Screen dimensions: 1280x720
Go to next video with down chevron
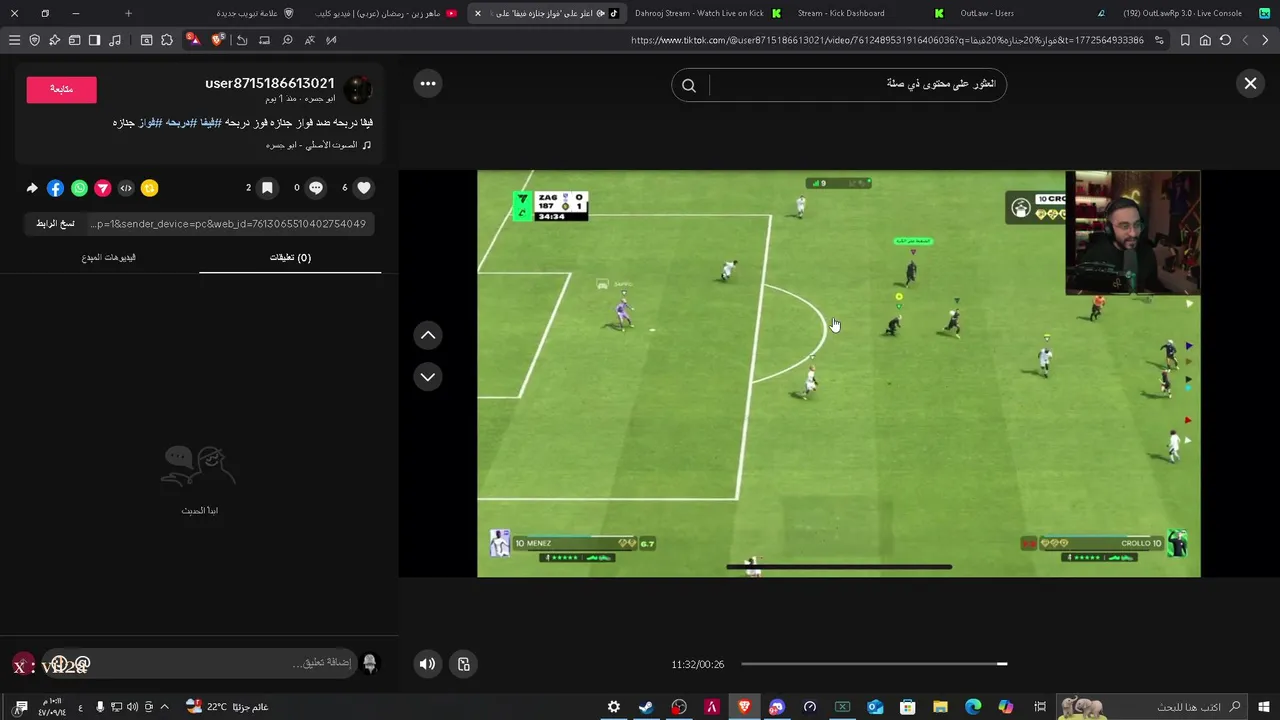(x=428, y=377)
